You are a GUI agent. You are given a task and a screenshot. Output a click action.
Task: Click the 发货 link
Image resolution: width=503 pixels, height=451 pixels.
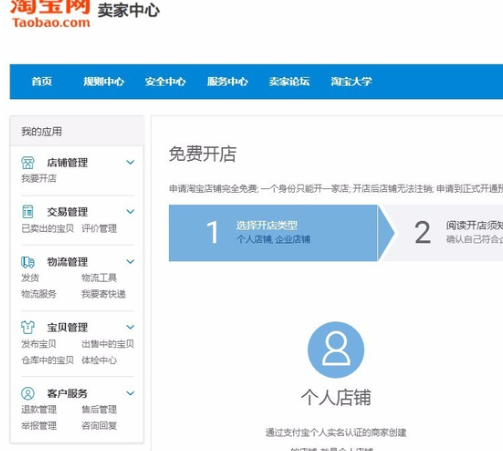[x=30, y=278]
